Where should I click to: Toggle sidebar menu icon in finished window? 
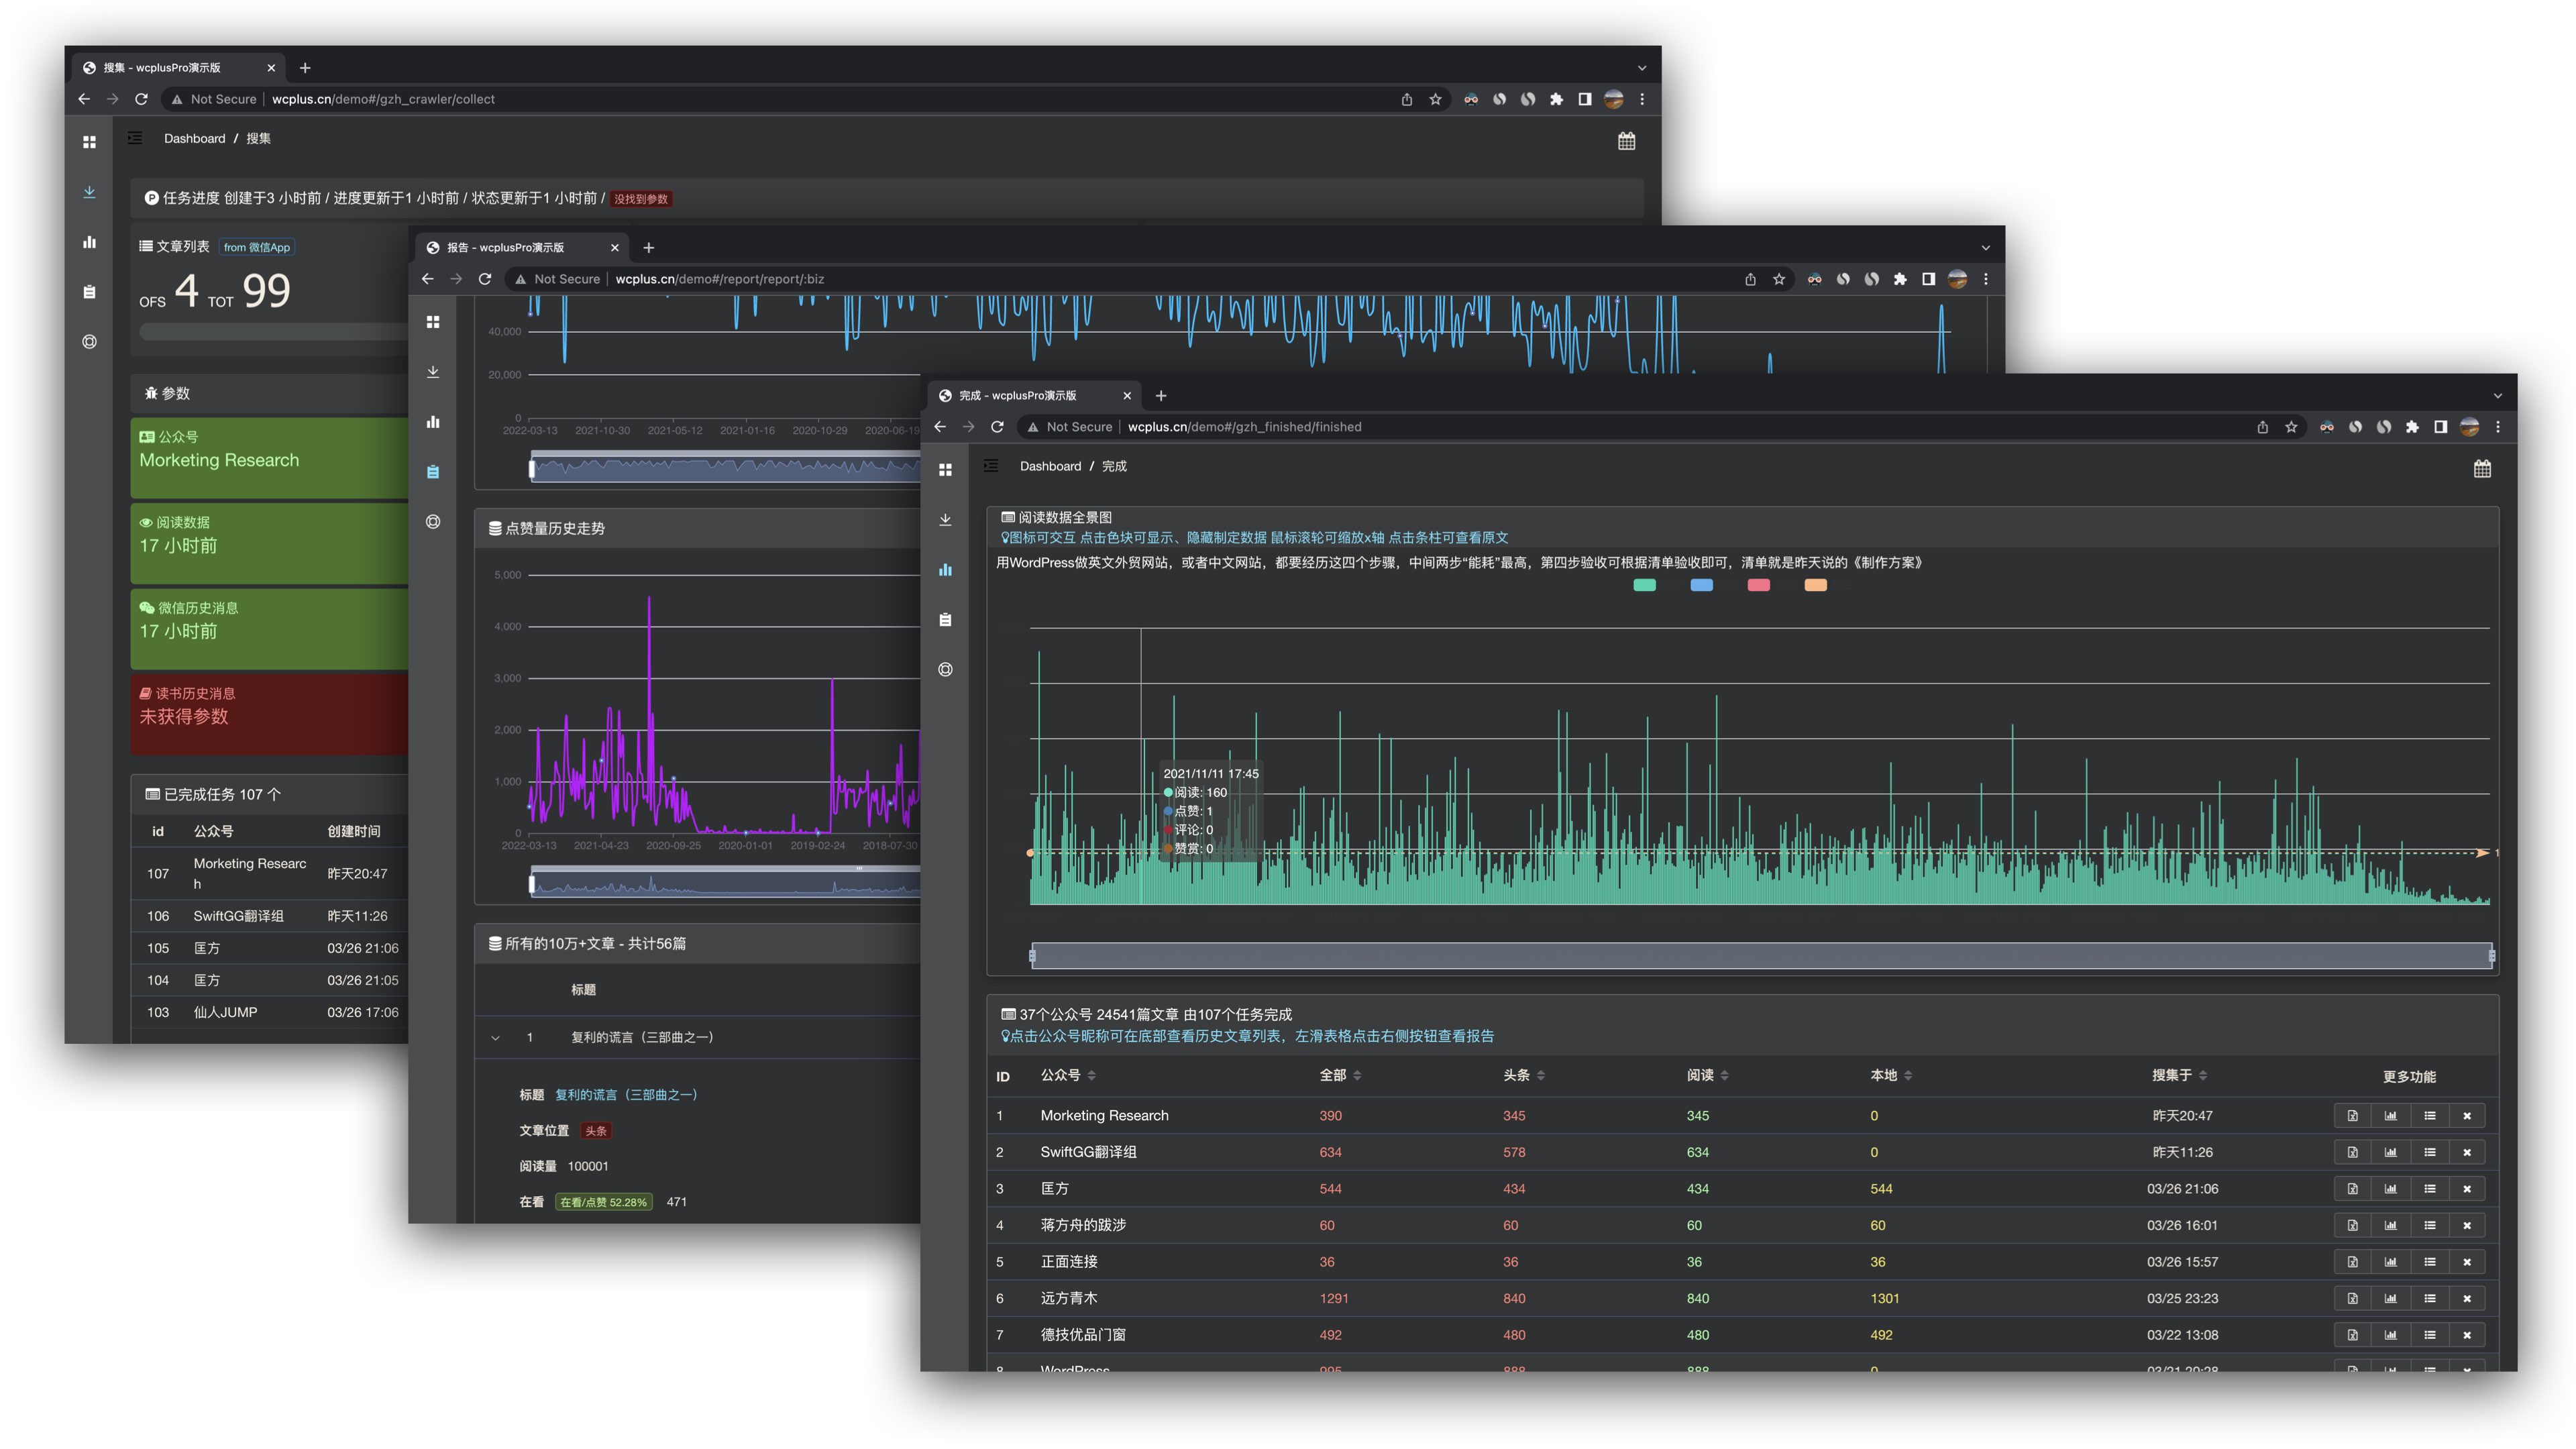[991, 466]
